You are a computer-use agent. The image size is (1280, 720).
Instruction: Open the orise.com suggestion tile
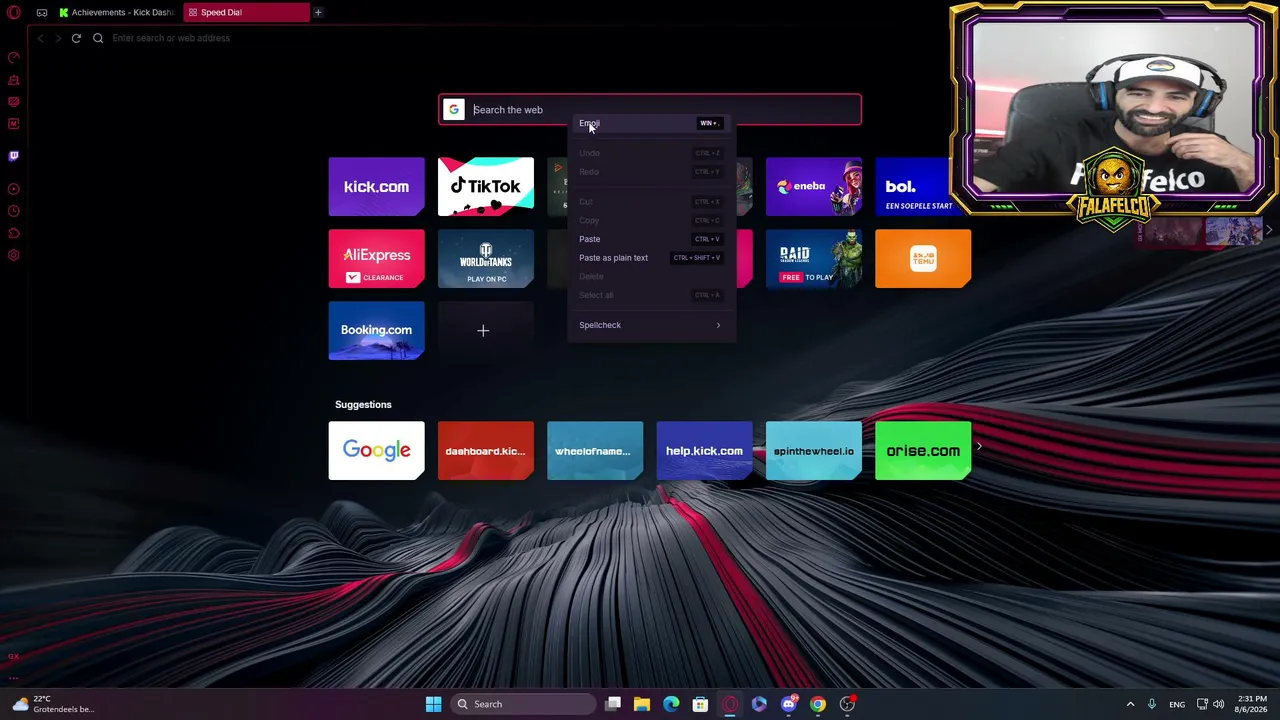click(923, 450)
